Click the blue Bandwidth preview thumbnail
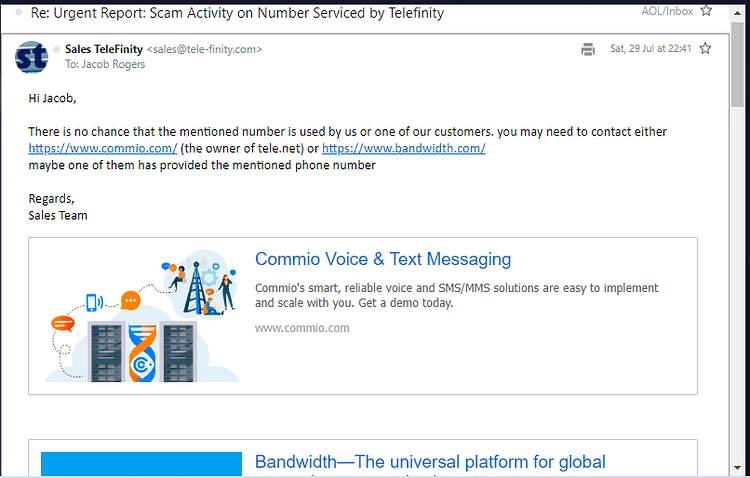750x478 pixels. [x=142, y=464]
